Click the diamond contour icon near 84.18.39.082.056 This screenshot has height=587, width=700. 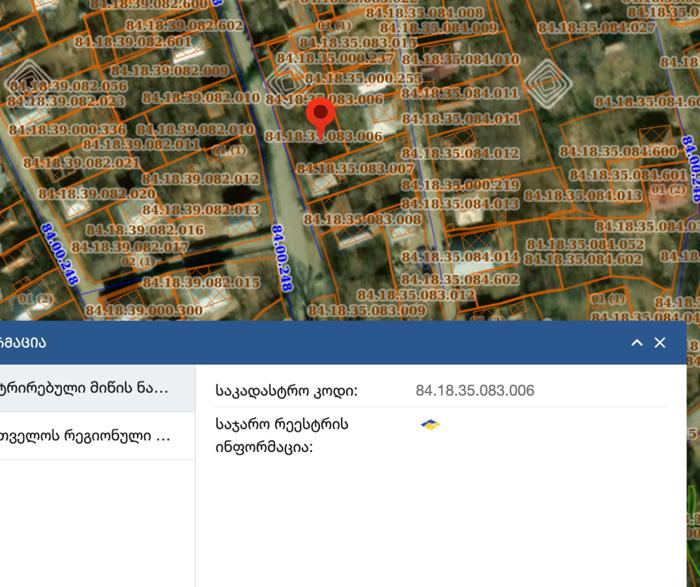[x=28, y=83]
